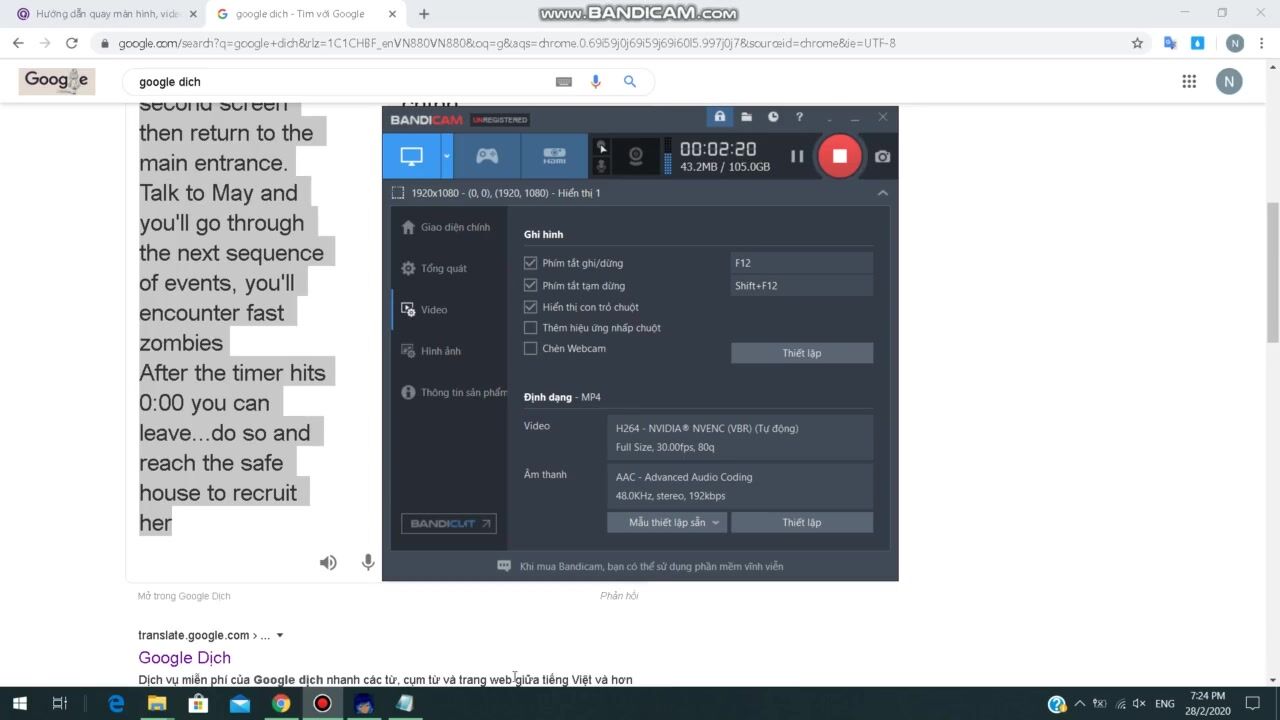
Task: Select HDMI device recording mode
Action: pos(554,156)
